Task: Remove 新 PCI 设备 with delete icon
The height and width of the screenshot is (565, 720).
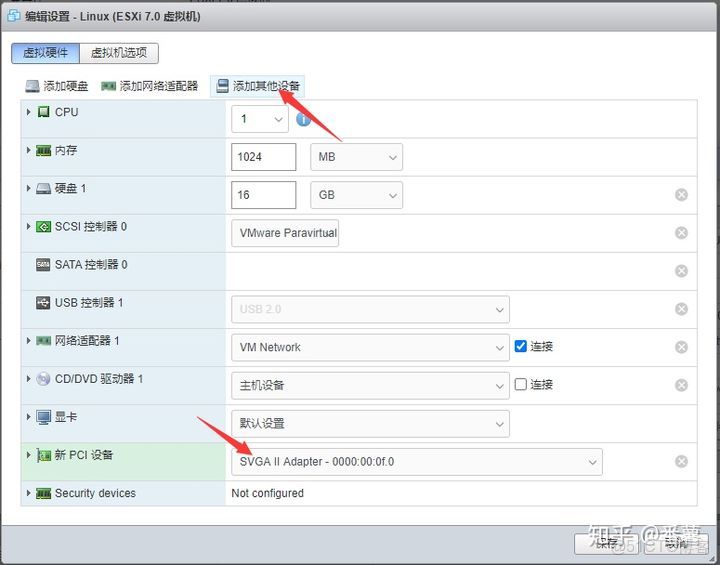Action: coord(681,462)
